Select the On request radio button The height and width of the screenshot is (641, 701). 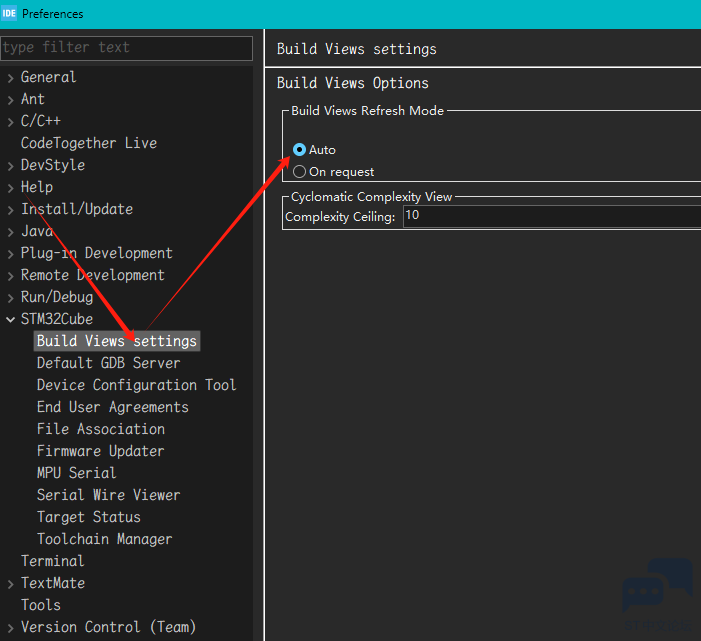299,172
